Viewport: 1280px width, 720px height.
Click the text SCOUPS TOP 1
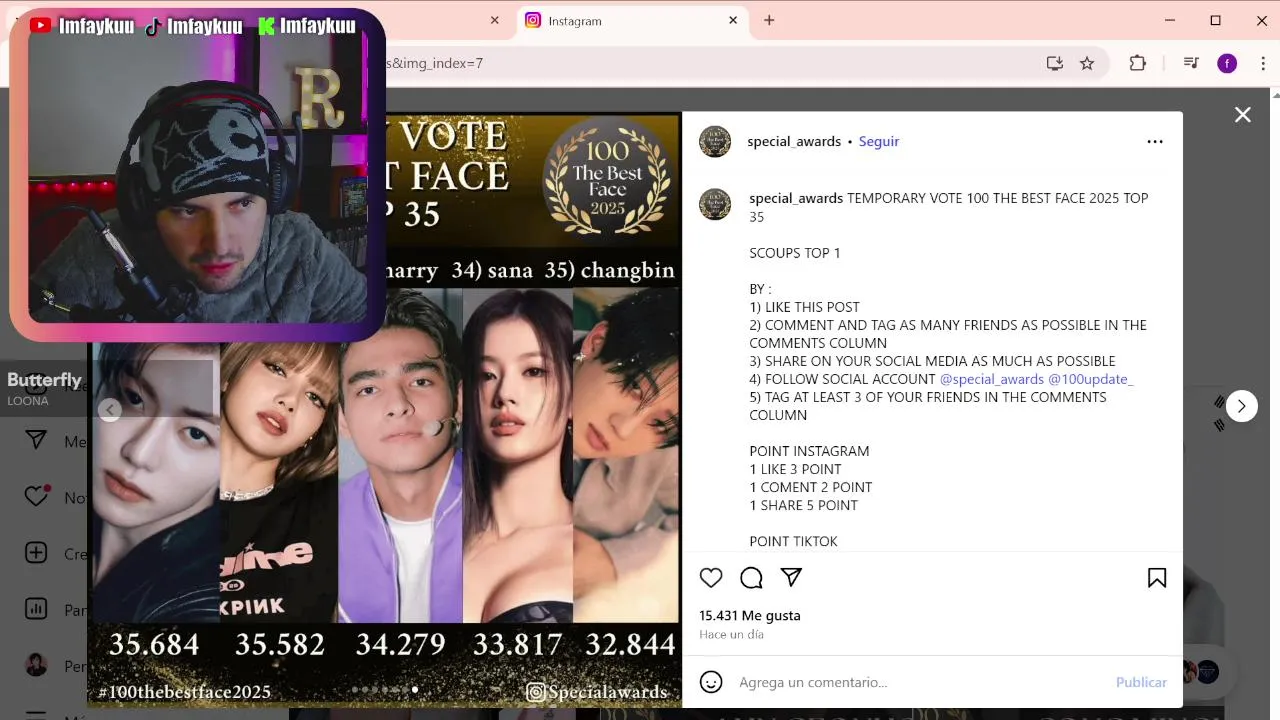coord(795,253)
